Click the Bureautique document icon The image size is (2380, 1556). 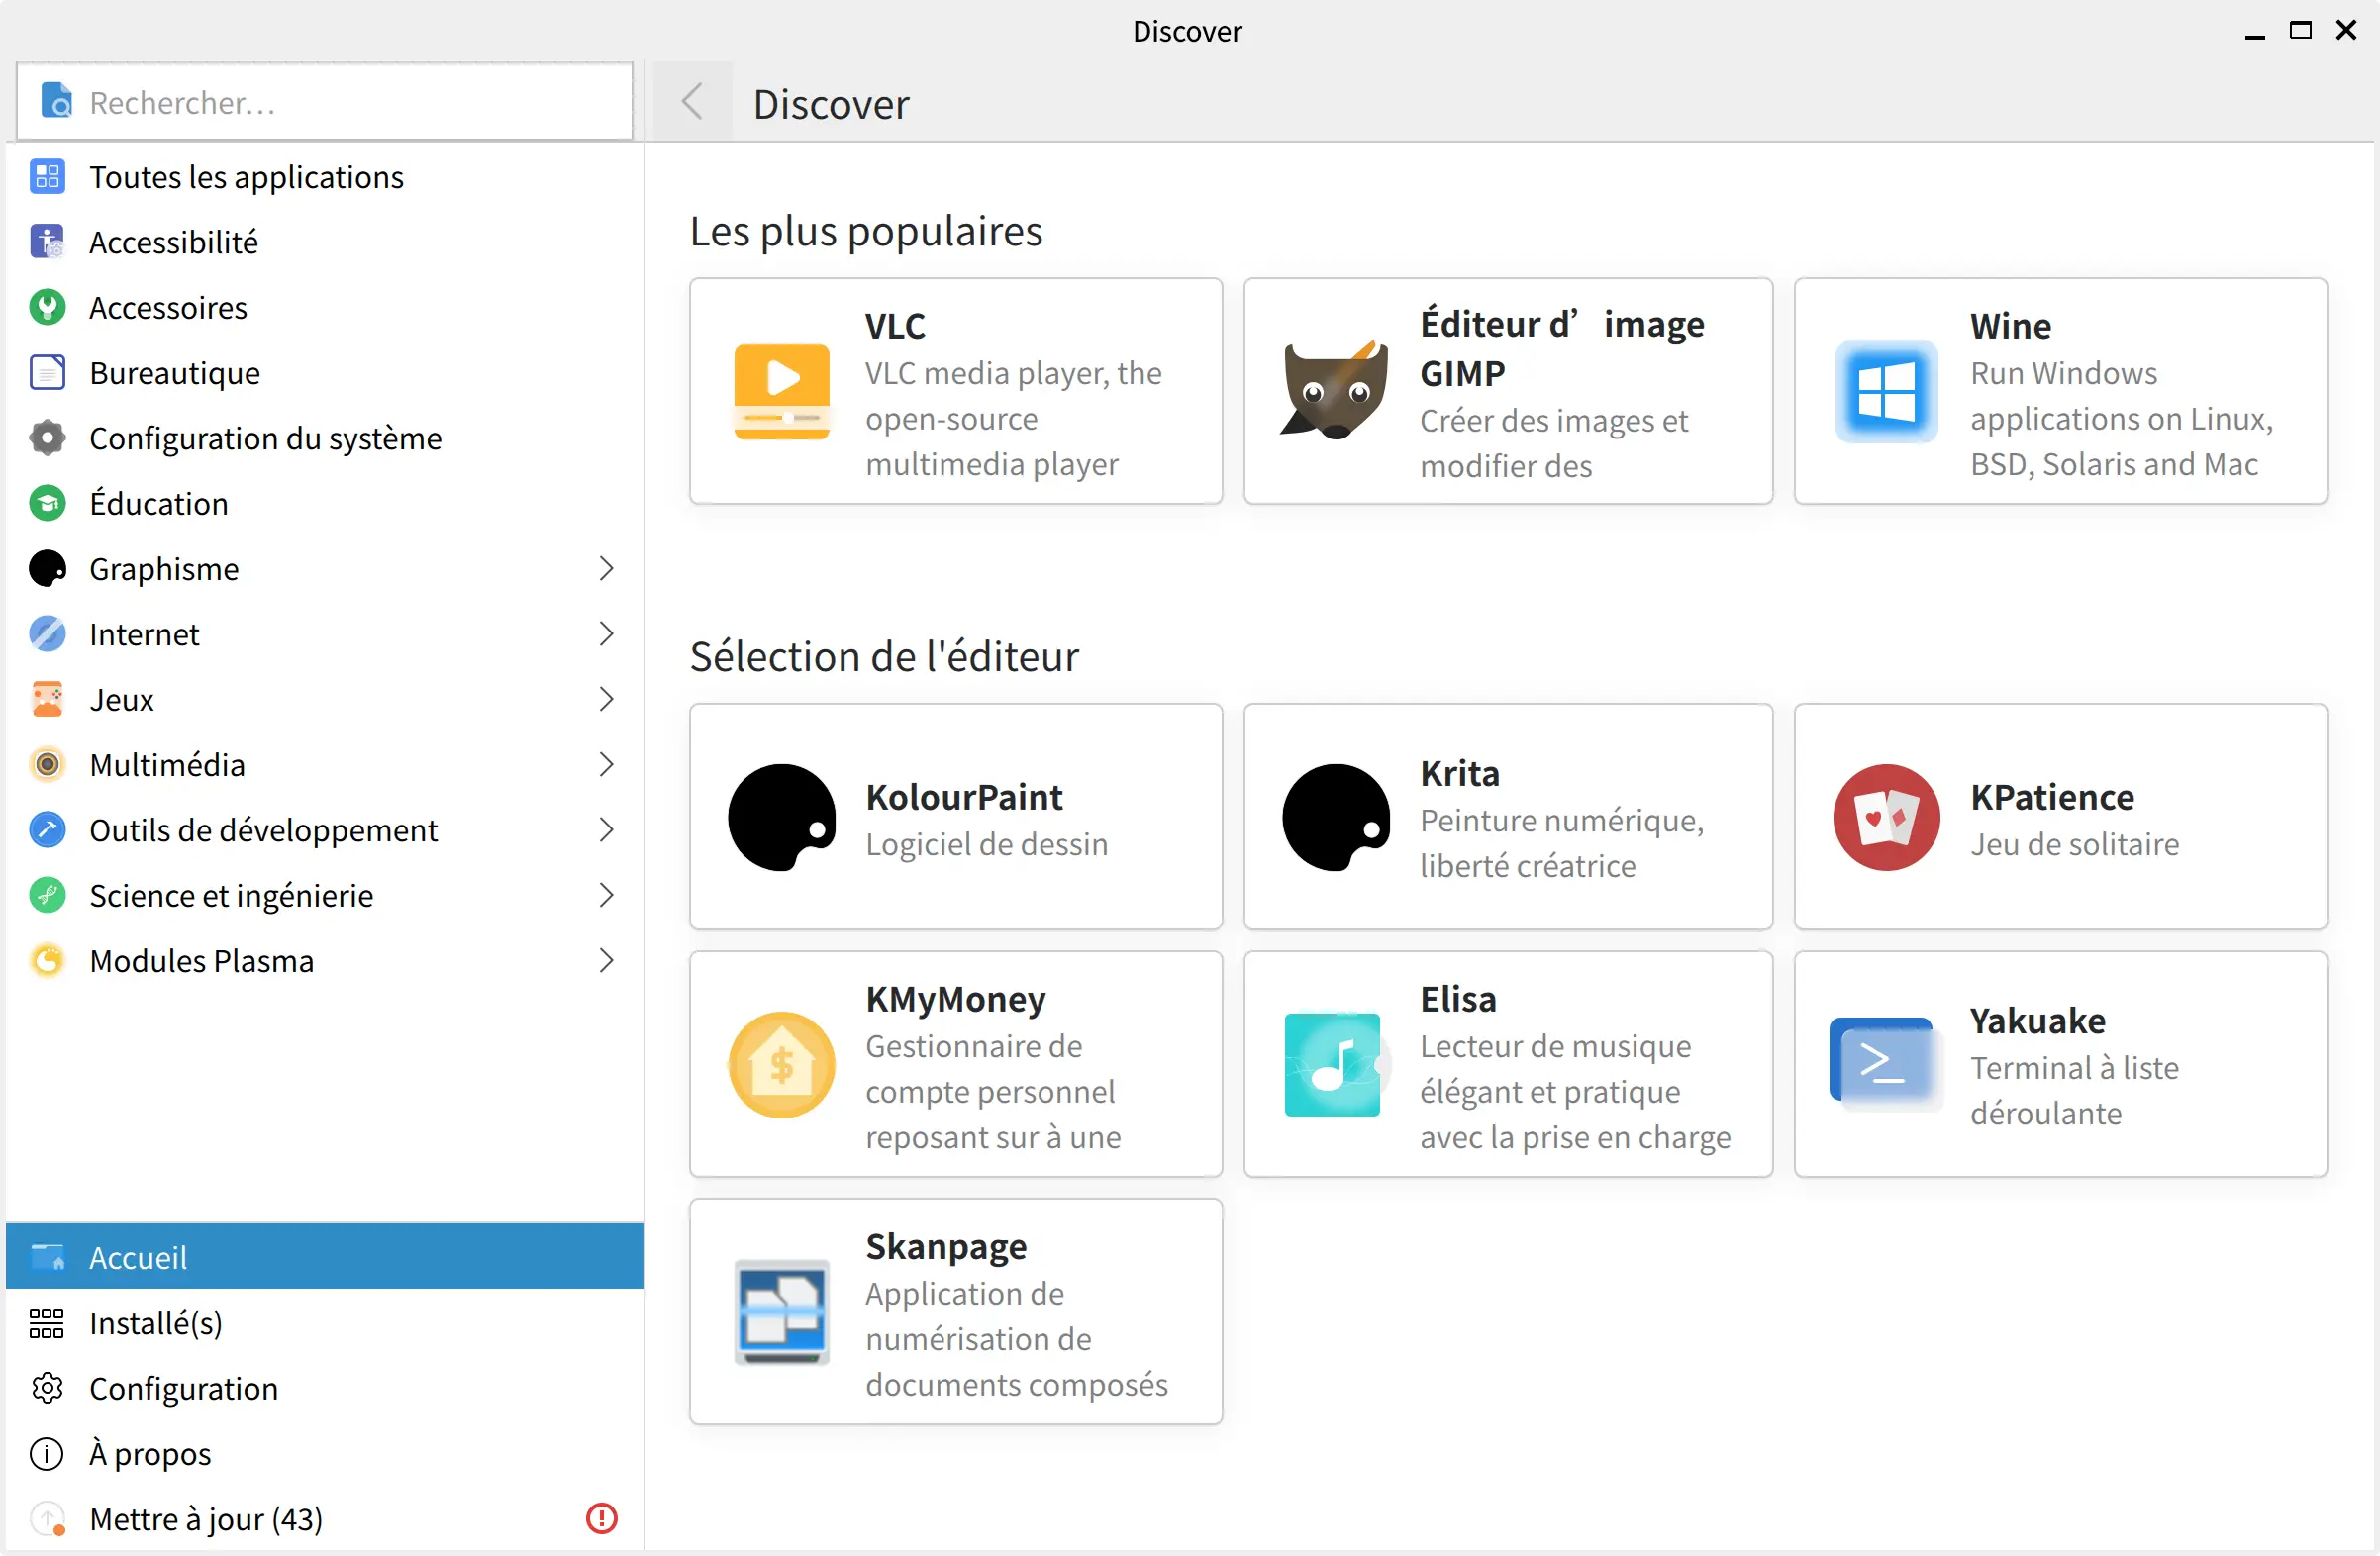click(x=47, y=373)
